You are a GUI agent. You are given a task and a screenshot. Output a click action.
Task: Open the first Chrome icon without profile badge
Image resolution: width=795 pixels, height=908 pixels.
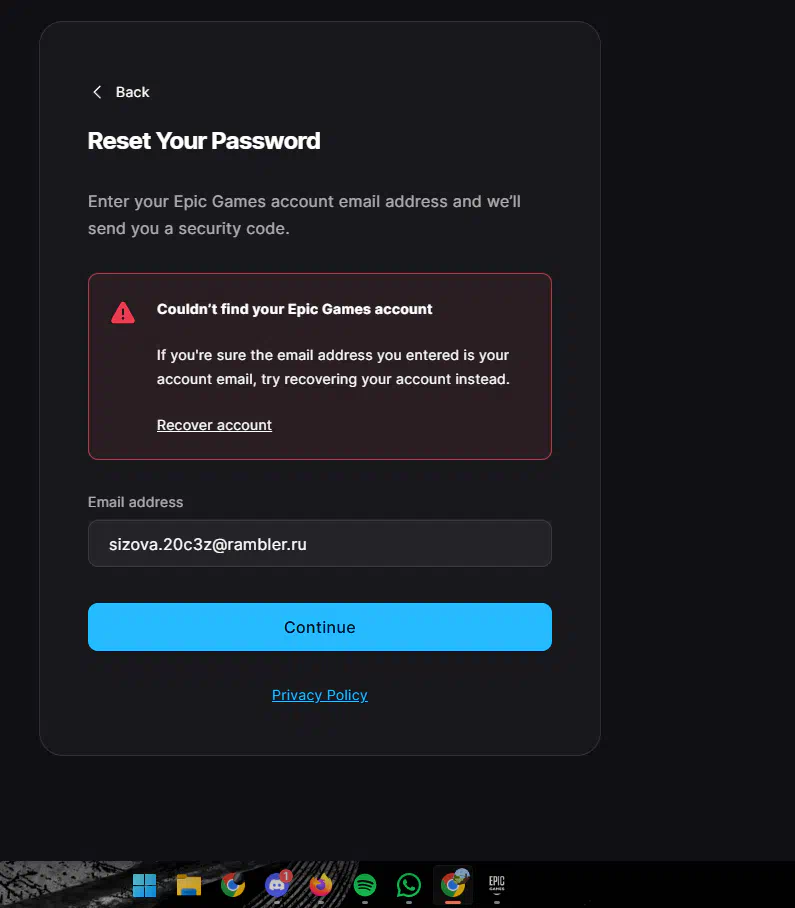click(233, 885)
